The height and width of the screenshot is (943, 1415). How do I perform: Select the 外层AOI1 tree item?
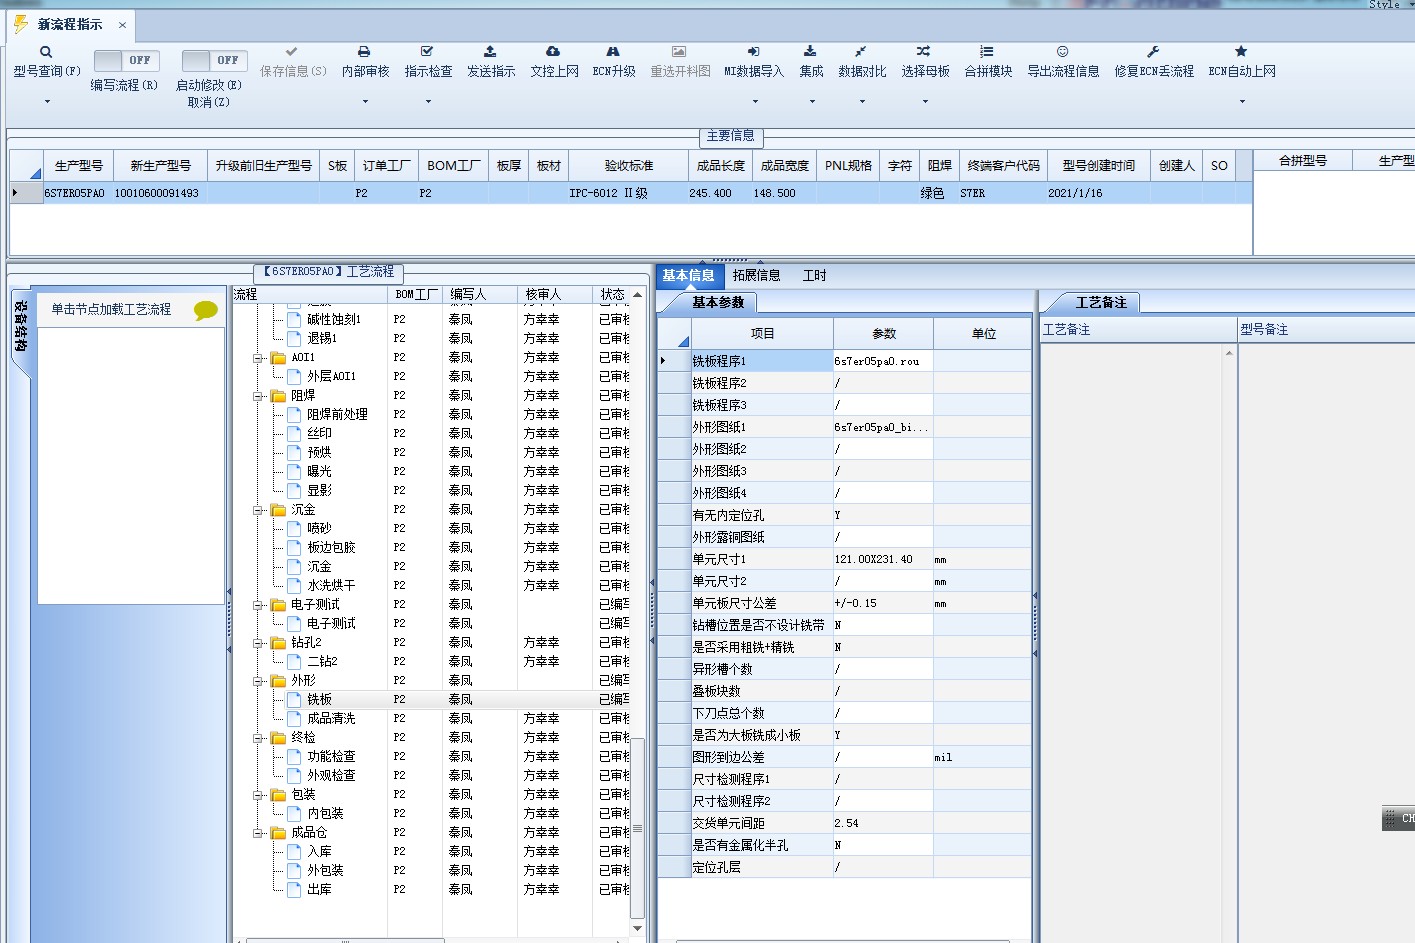331,377
